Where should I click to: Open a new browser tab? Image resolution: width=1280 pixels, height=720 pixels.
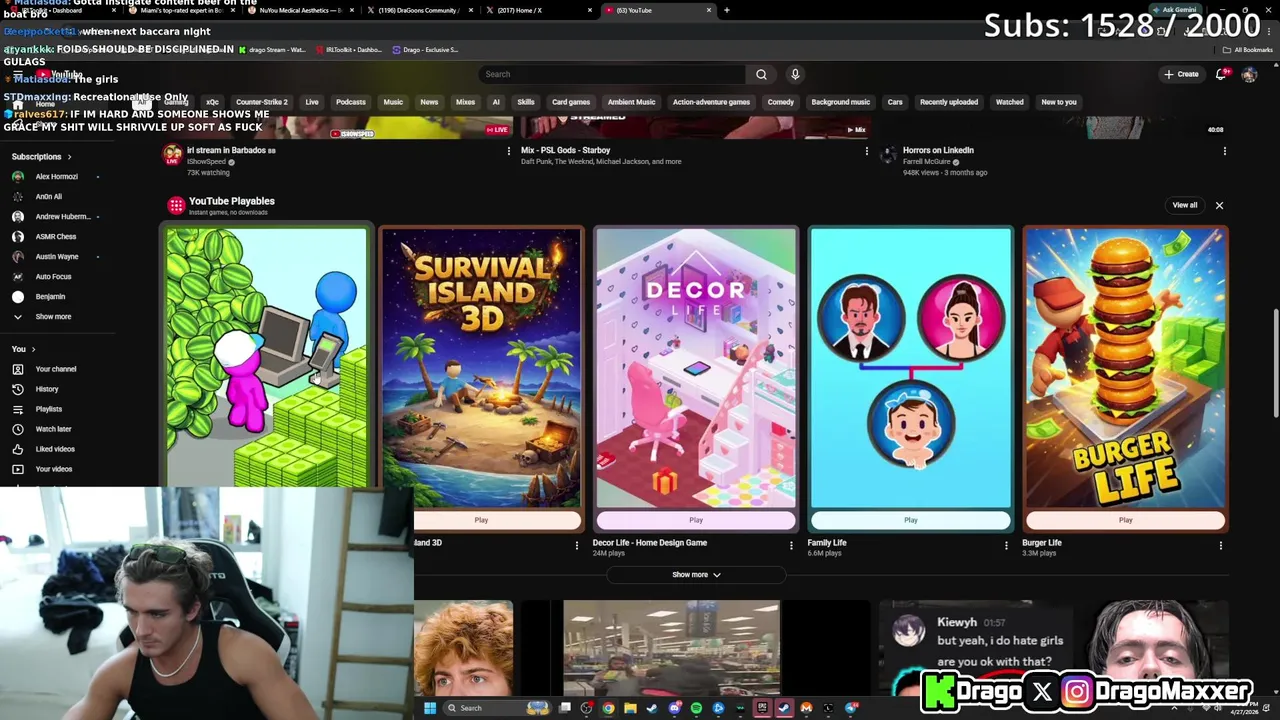726,10
